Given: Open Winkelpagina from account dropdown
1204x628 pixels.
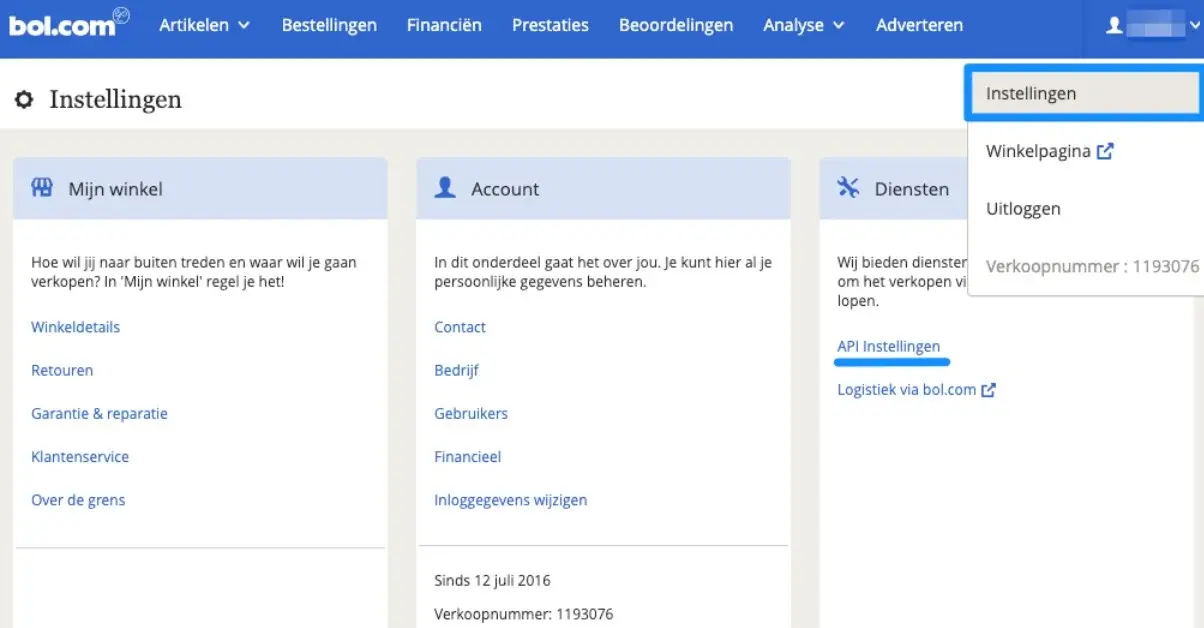Looking at the screenshot, I should (x=1038, y=152).
